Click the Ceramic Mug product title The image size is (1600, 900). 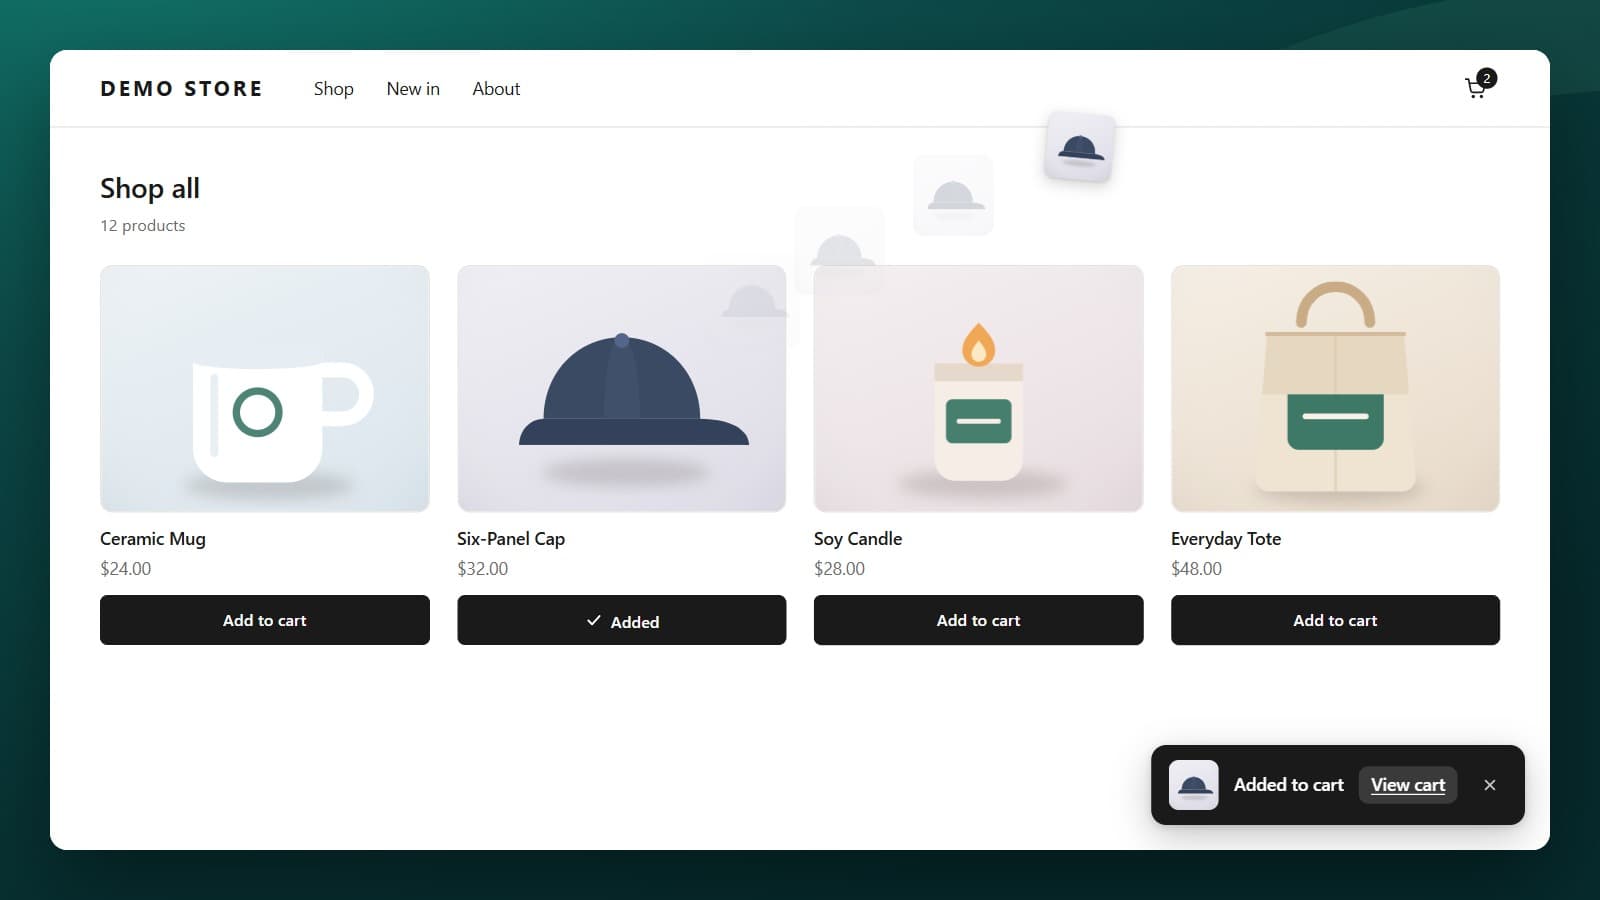point(153,538)
